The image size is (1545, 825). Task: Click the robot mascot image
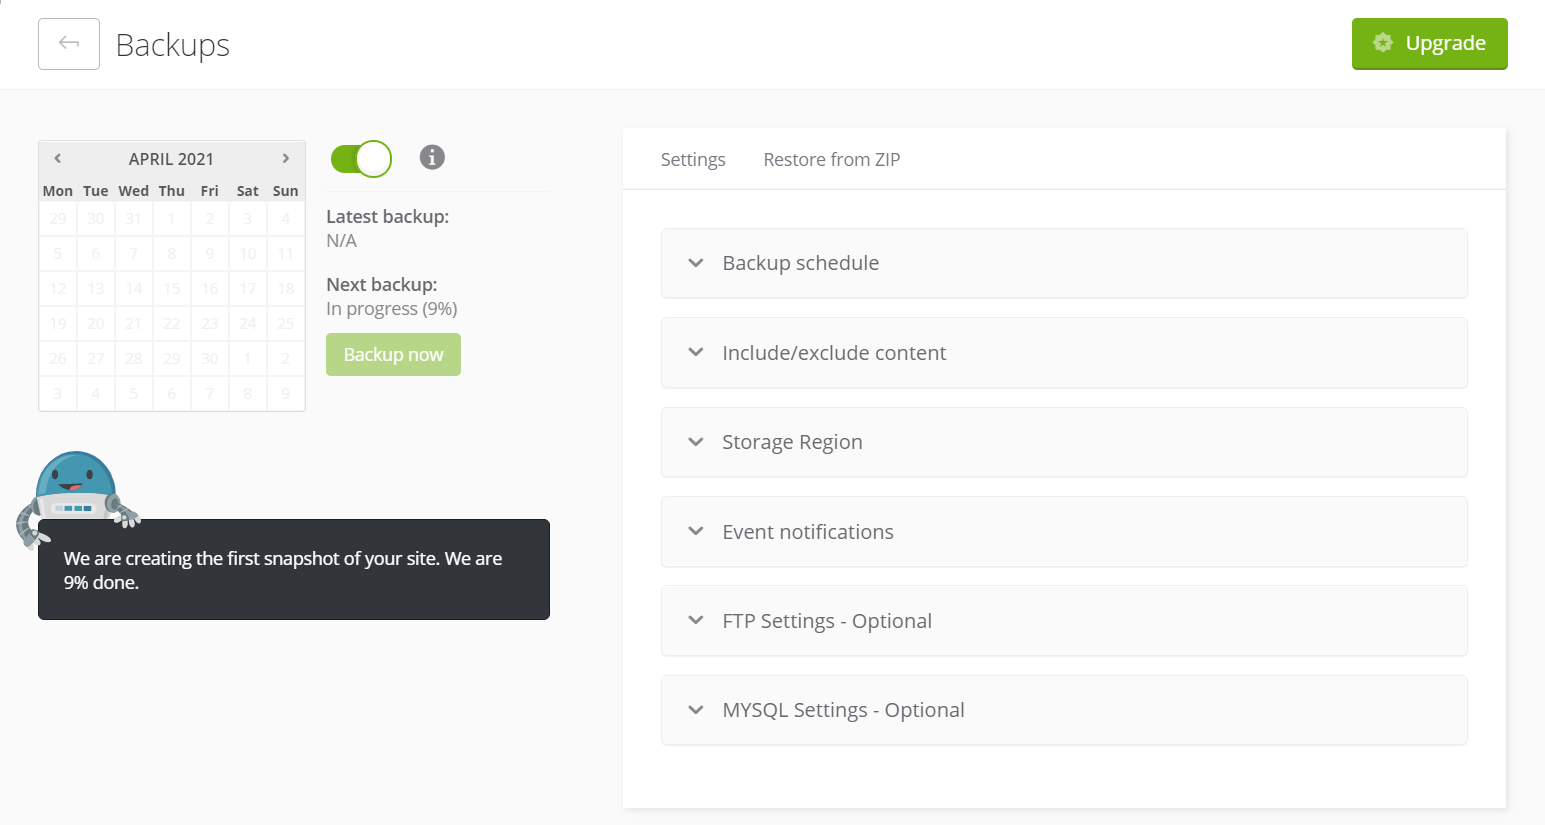76,490
